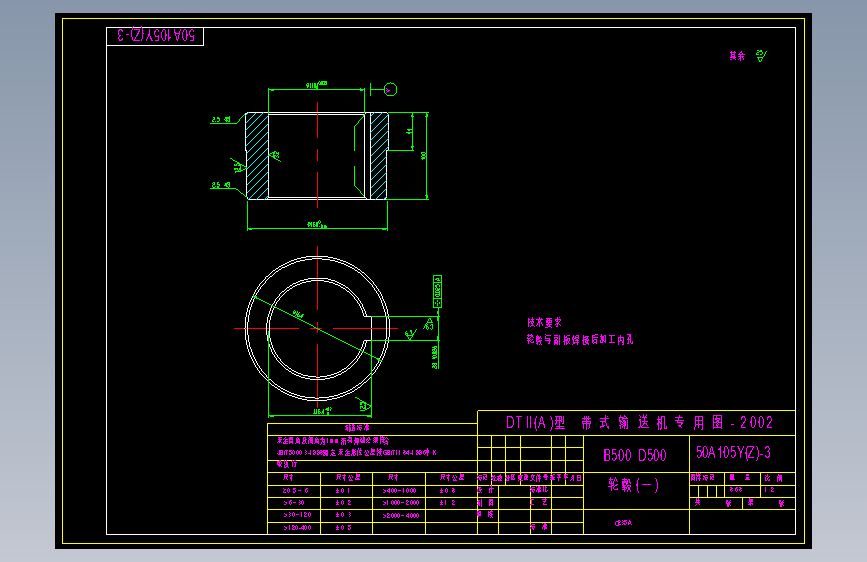Image resolution: width=867 pixels, height=562 pixels.
Task: Click the datum circle marked 'A'
Action: coord(390,89)
